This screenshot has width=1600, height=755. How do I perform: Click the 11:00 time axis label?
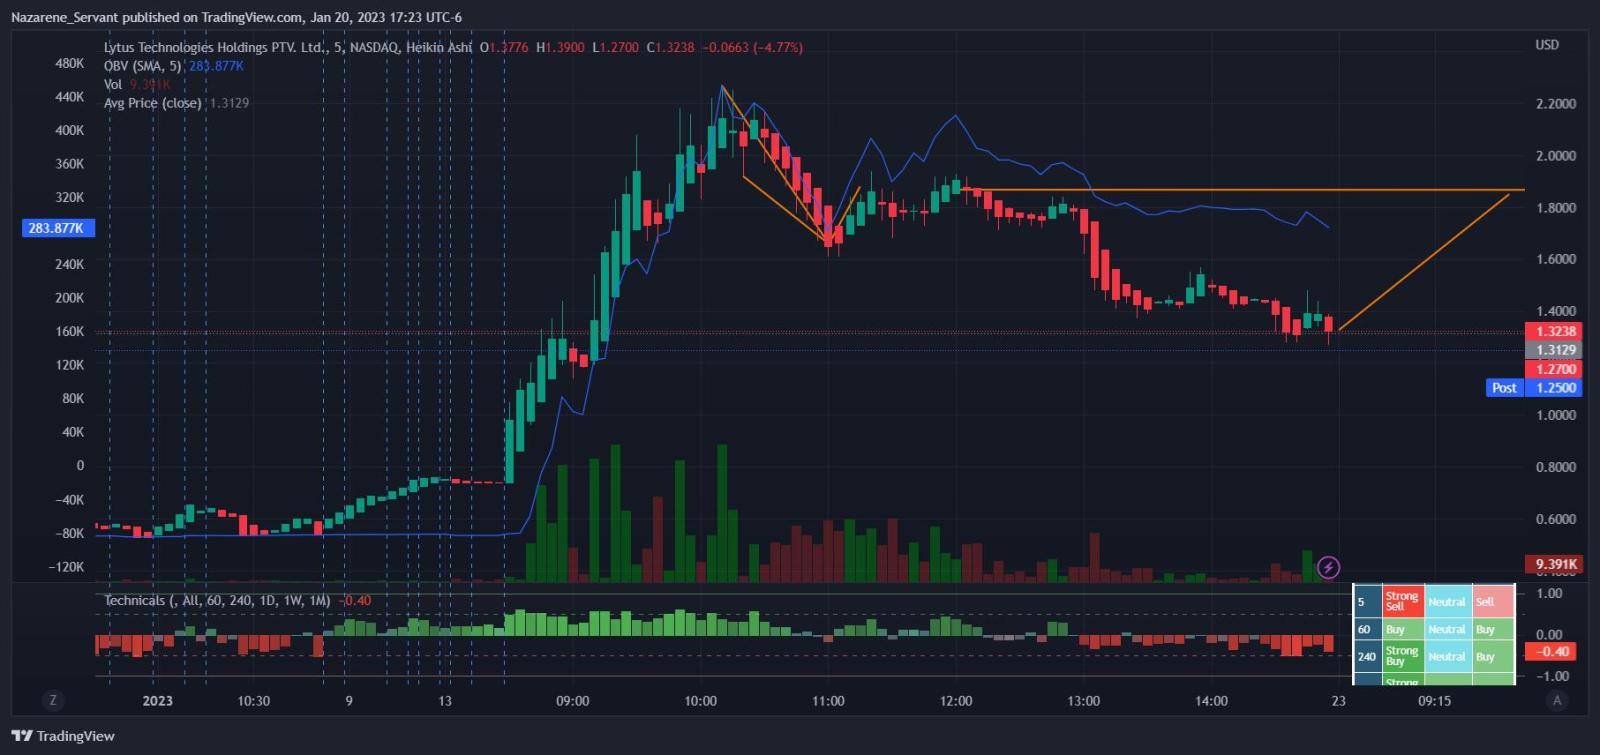pyautogui.click(x=828, y=701)
